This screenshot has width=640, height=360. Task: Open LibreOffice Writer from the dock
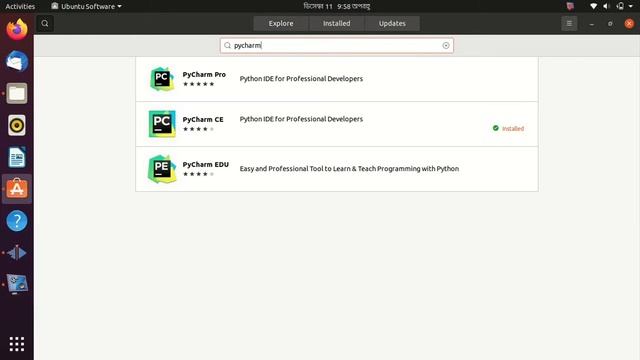tap(17, 157)
